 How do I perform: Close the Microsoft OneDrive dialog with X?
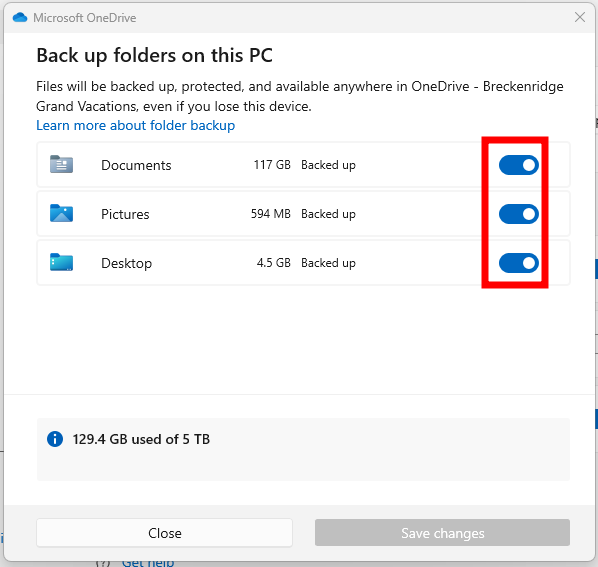click(x=580, y=17)
